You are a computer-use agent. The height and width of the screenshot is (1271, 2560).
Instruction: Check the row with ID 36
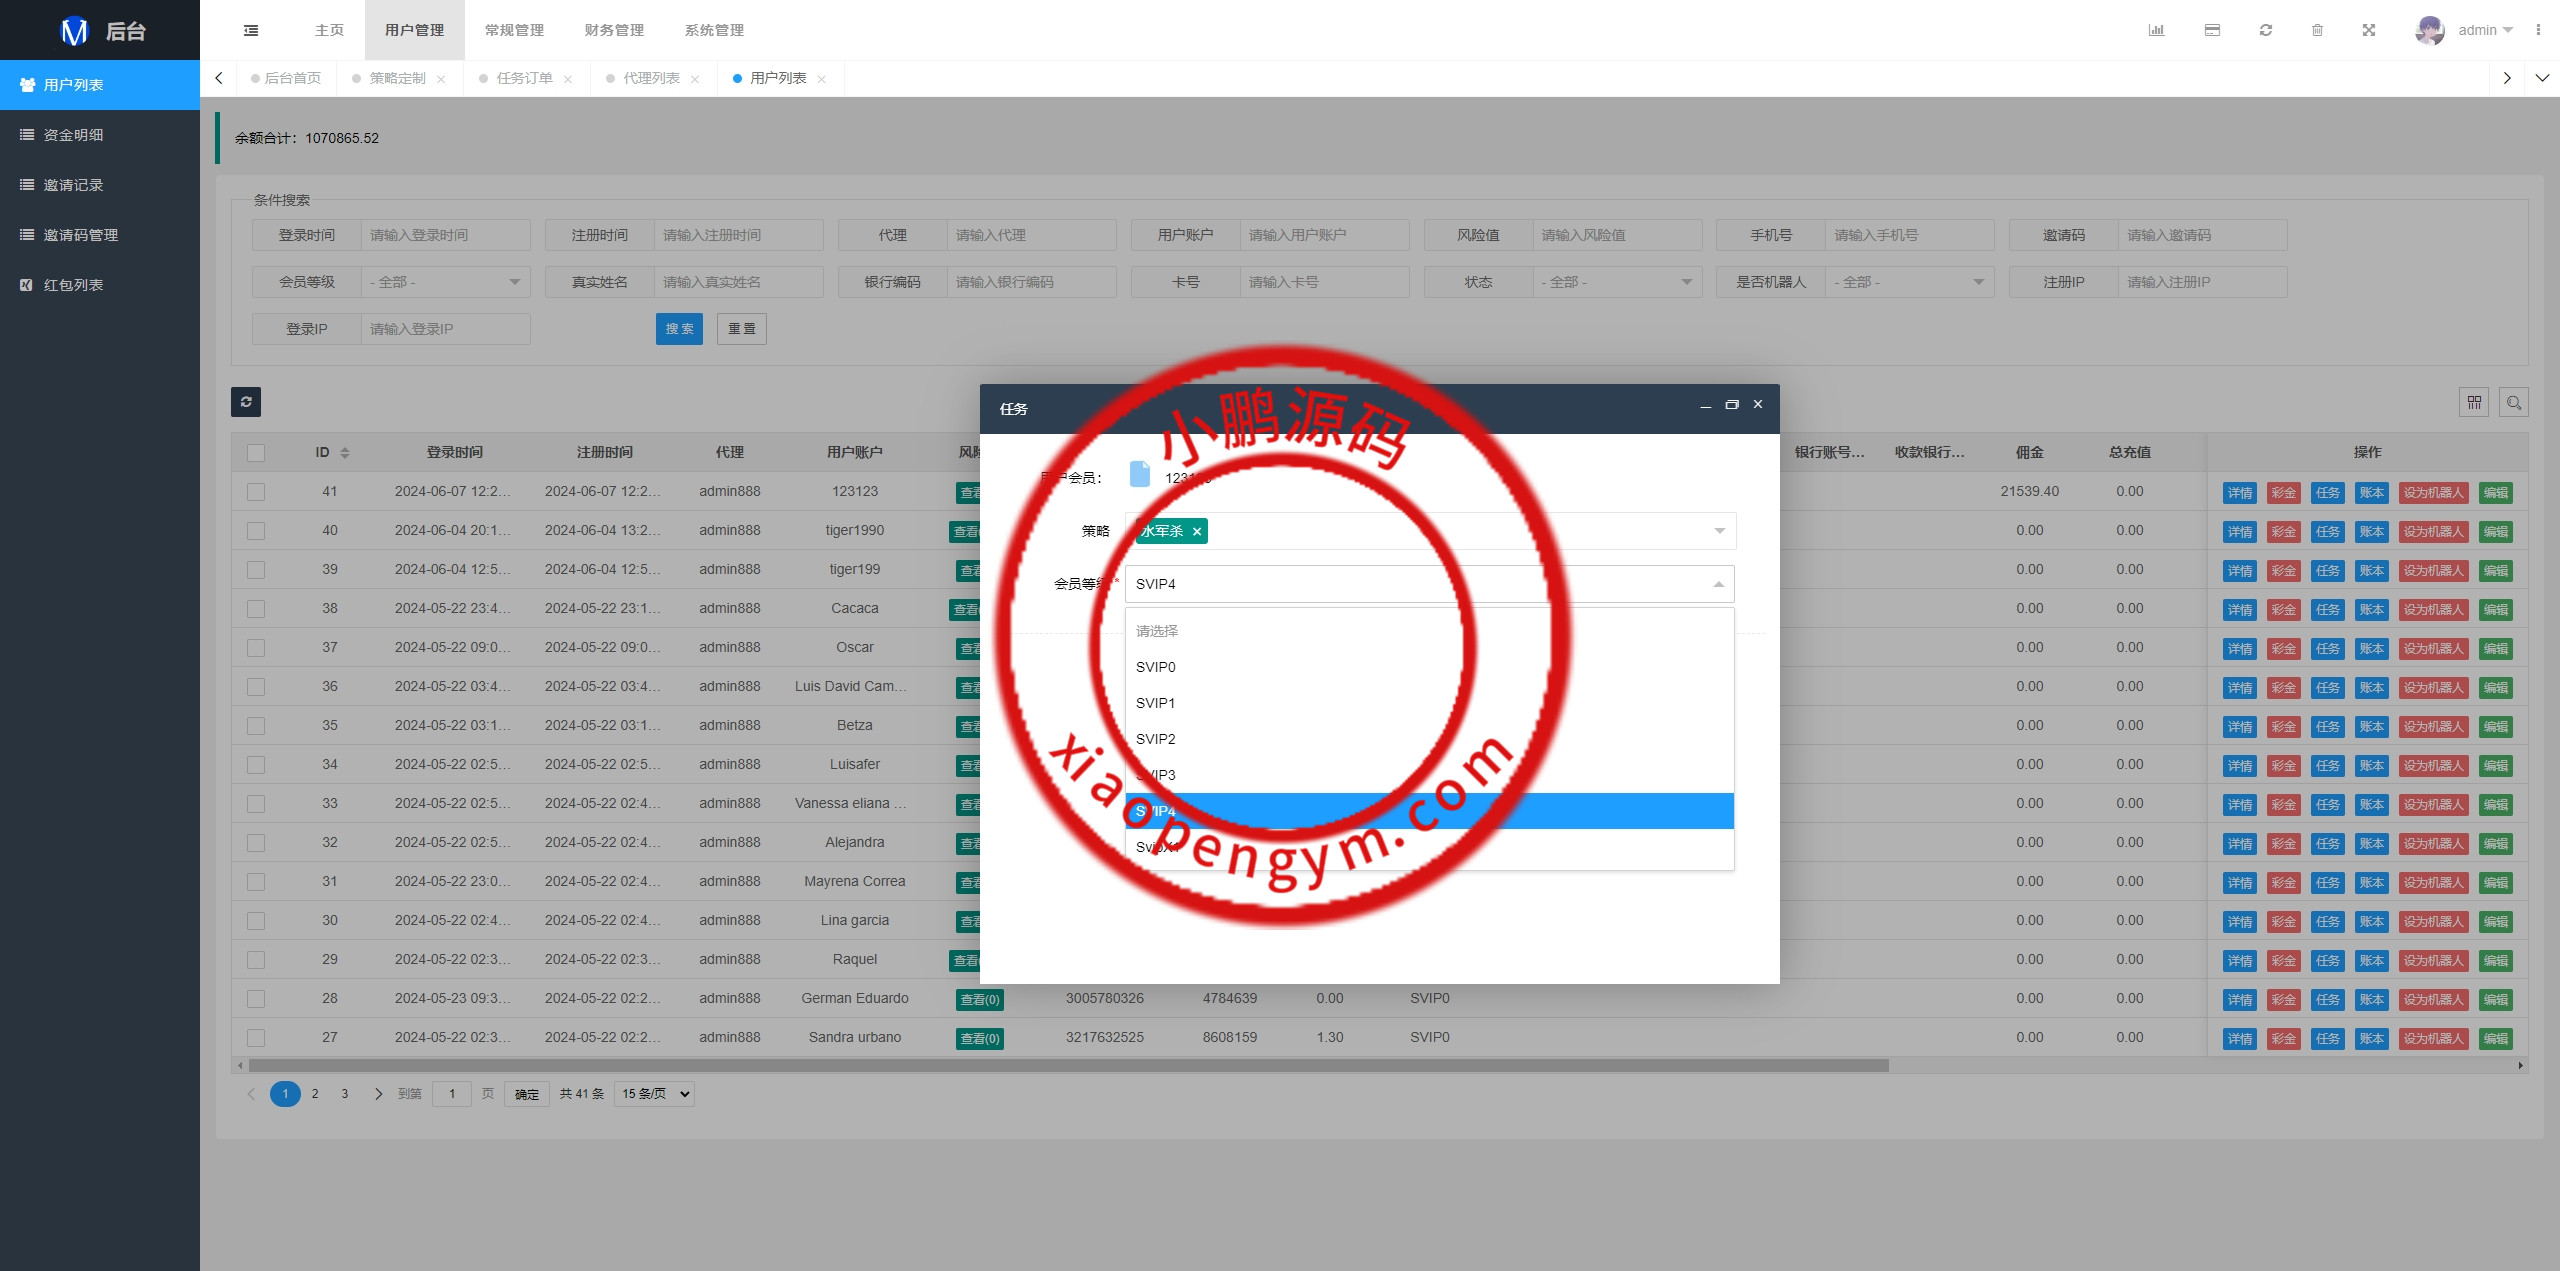(256, 687)
